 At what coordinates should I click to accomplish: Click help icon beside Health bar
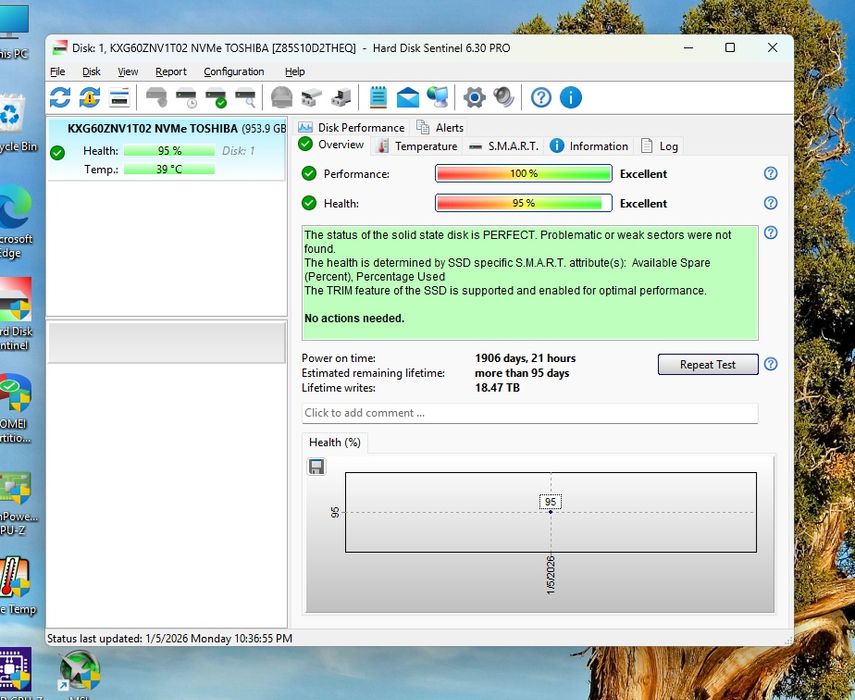(x=770, y=203)
